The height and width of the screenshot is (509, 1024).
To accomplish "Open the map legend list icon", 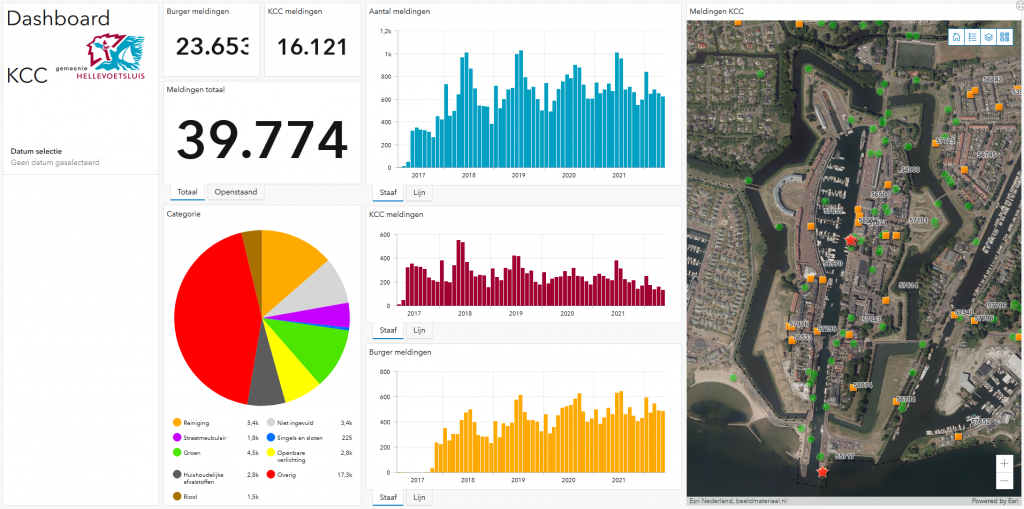I will point(972,37).
